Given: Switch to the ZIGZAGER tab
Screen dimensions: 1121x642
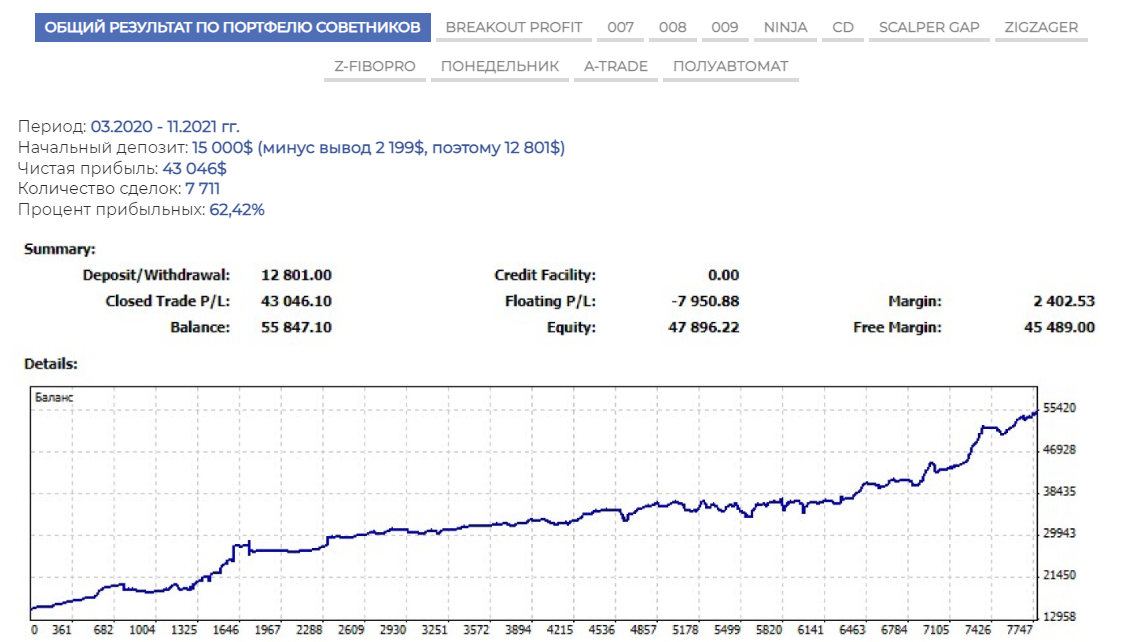Looking at the screenshot, I should [x=1041, y=27].
